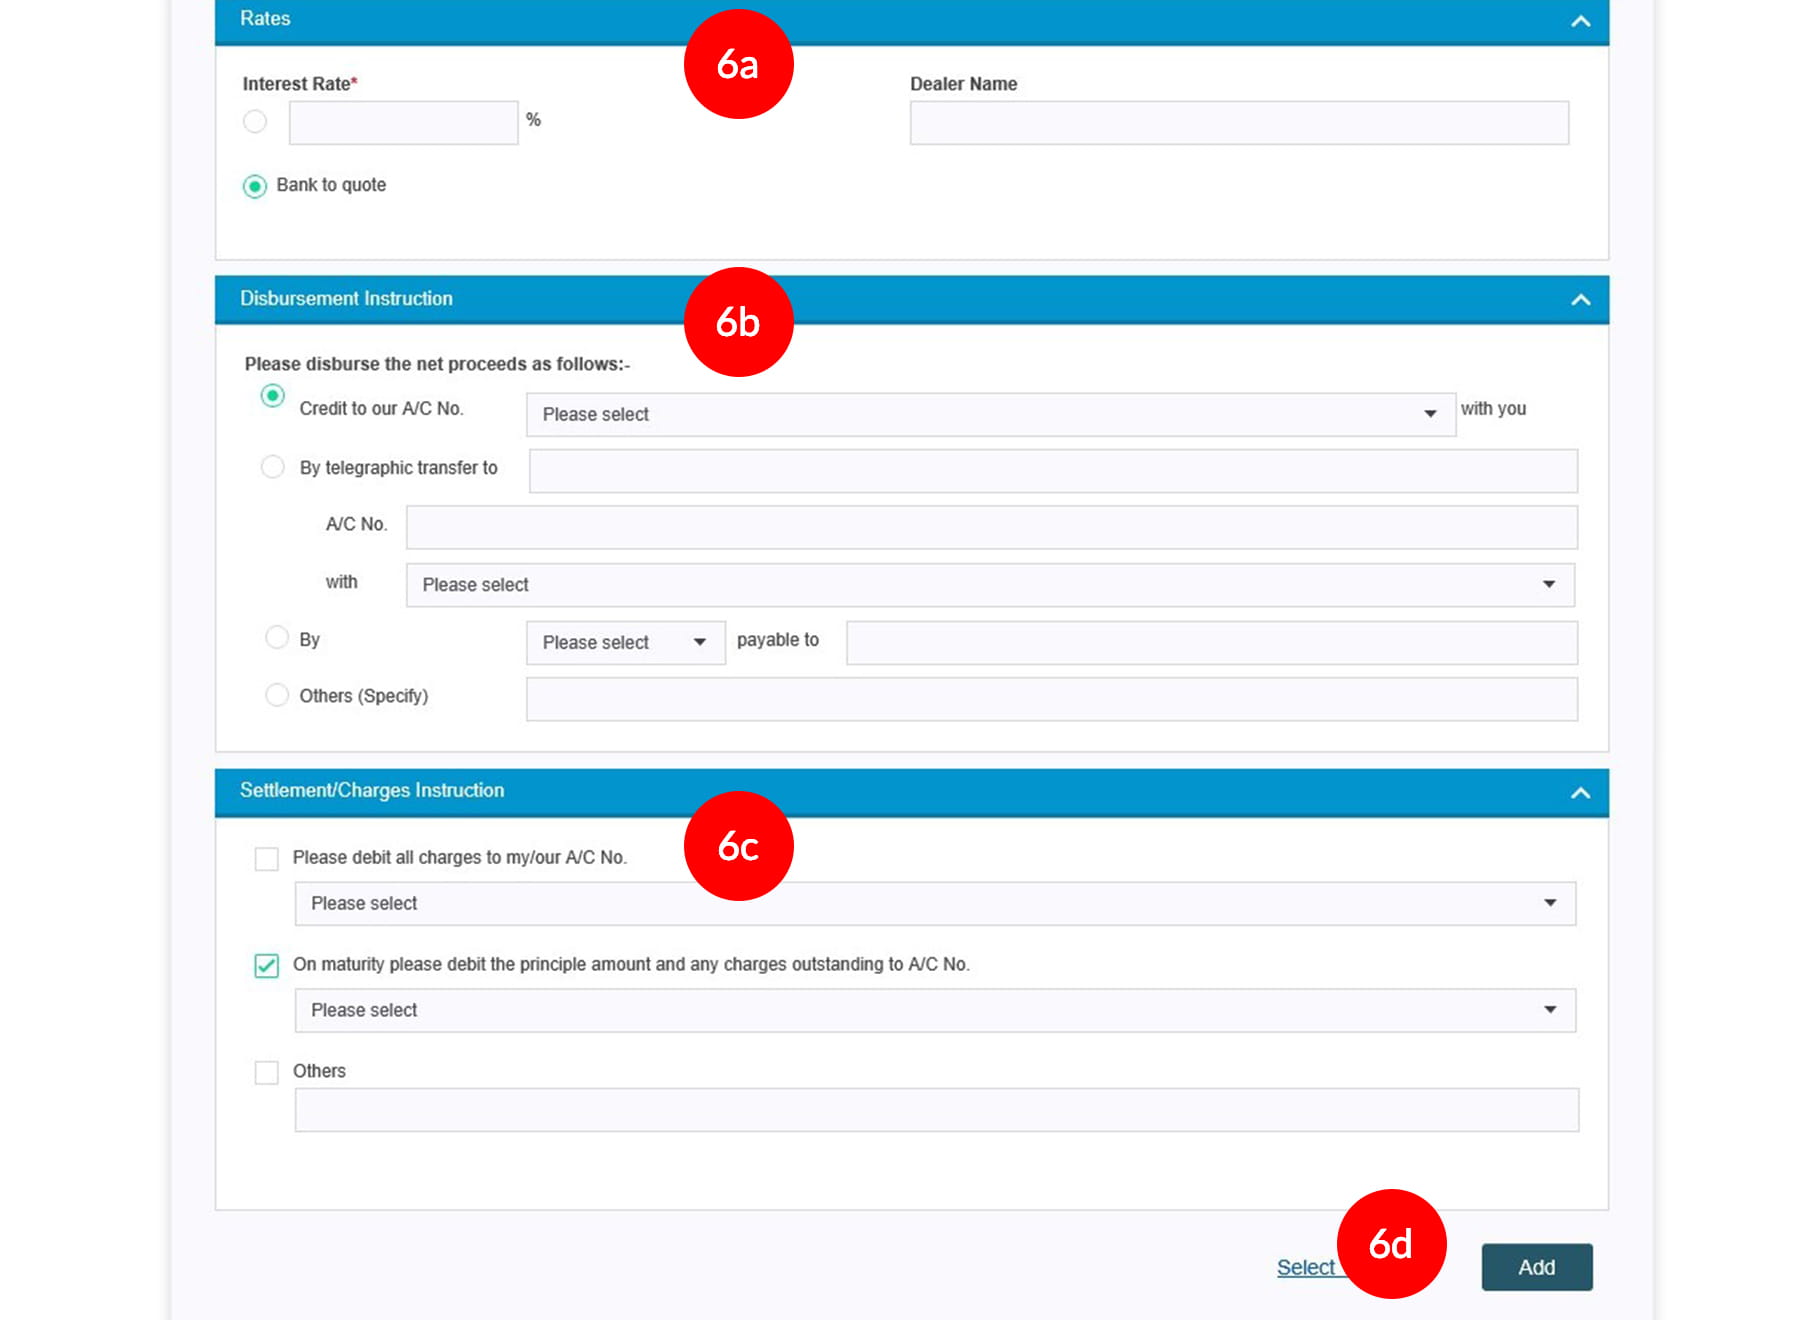Select the Bank to quote option

coord(255,186)
